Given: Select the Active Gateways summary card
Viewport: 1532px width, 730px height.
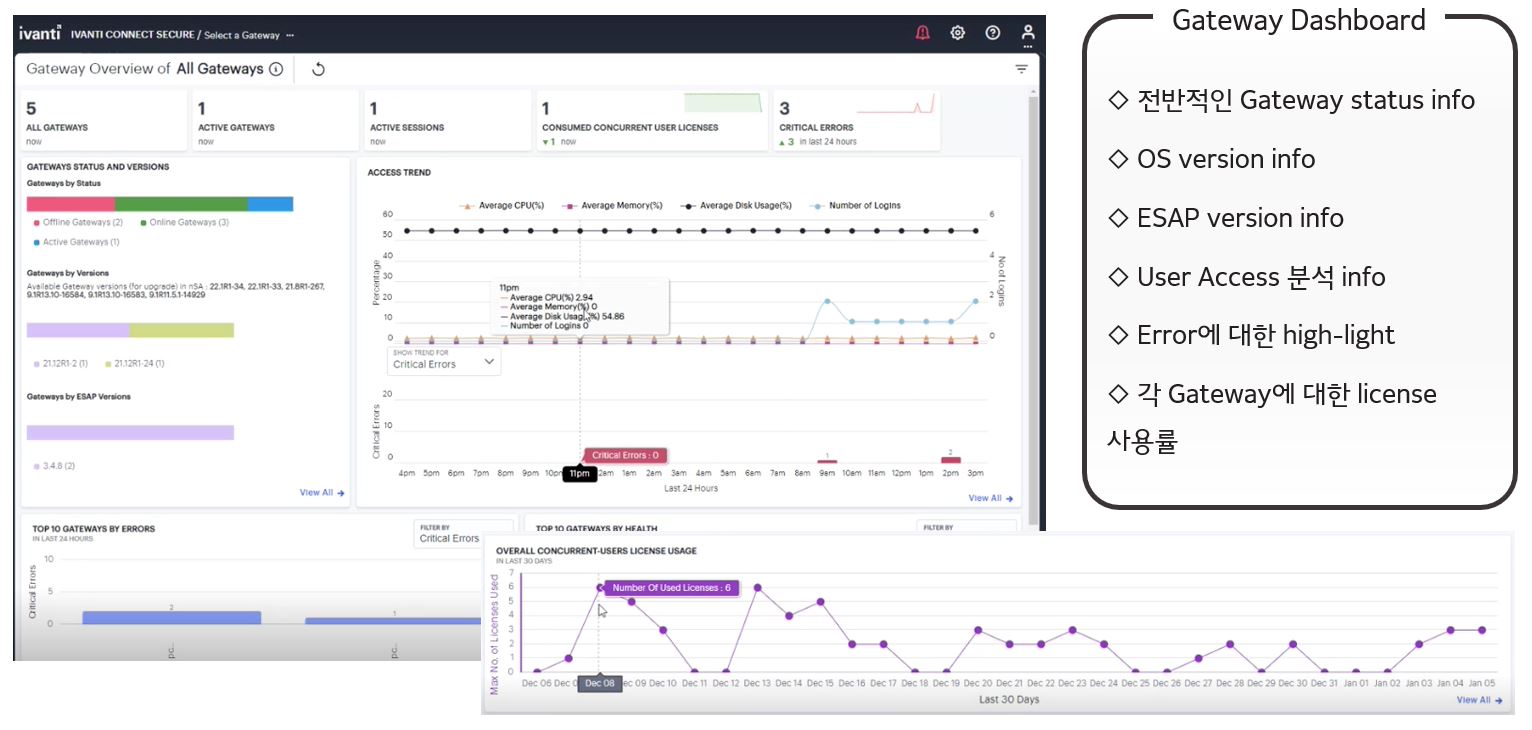Looking at the screenshot, I should point(275,120).
